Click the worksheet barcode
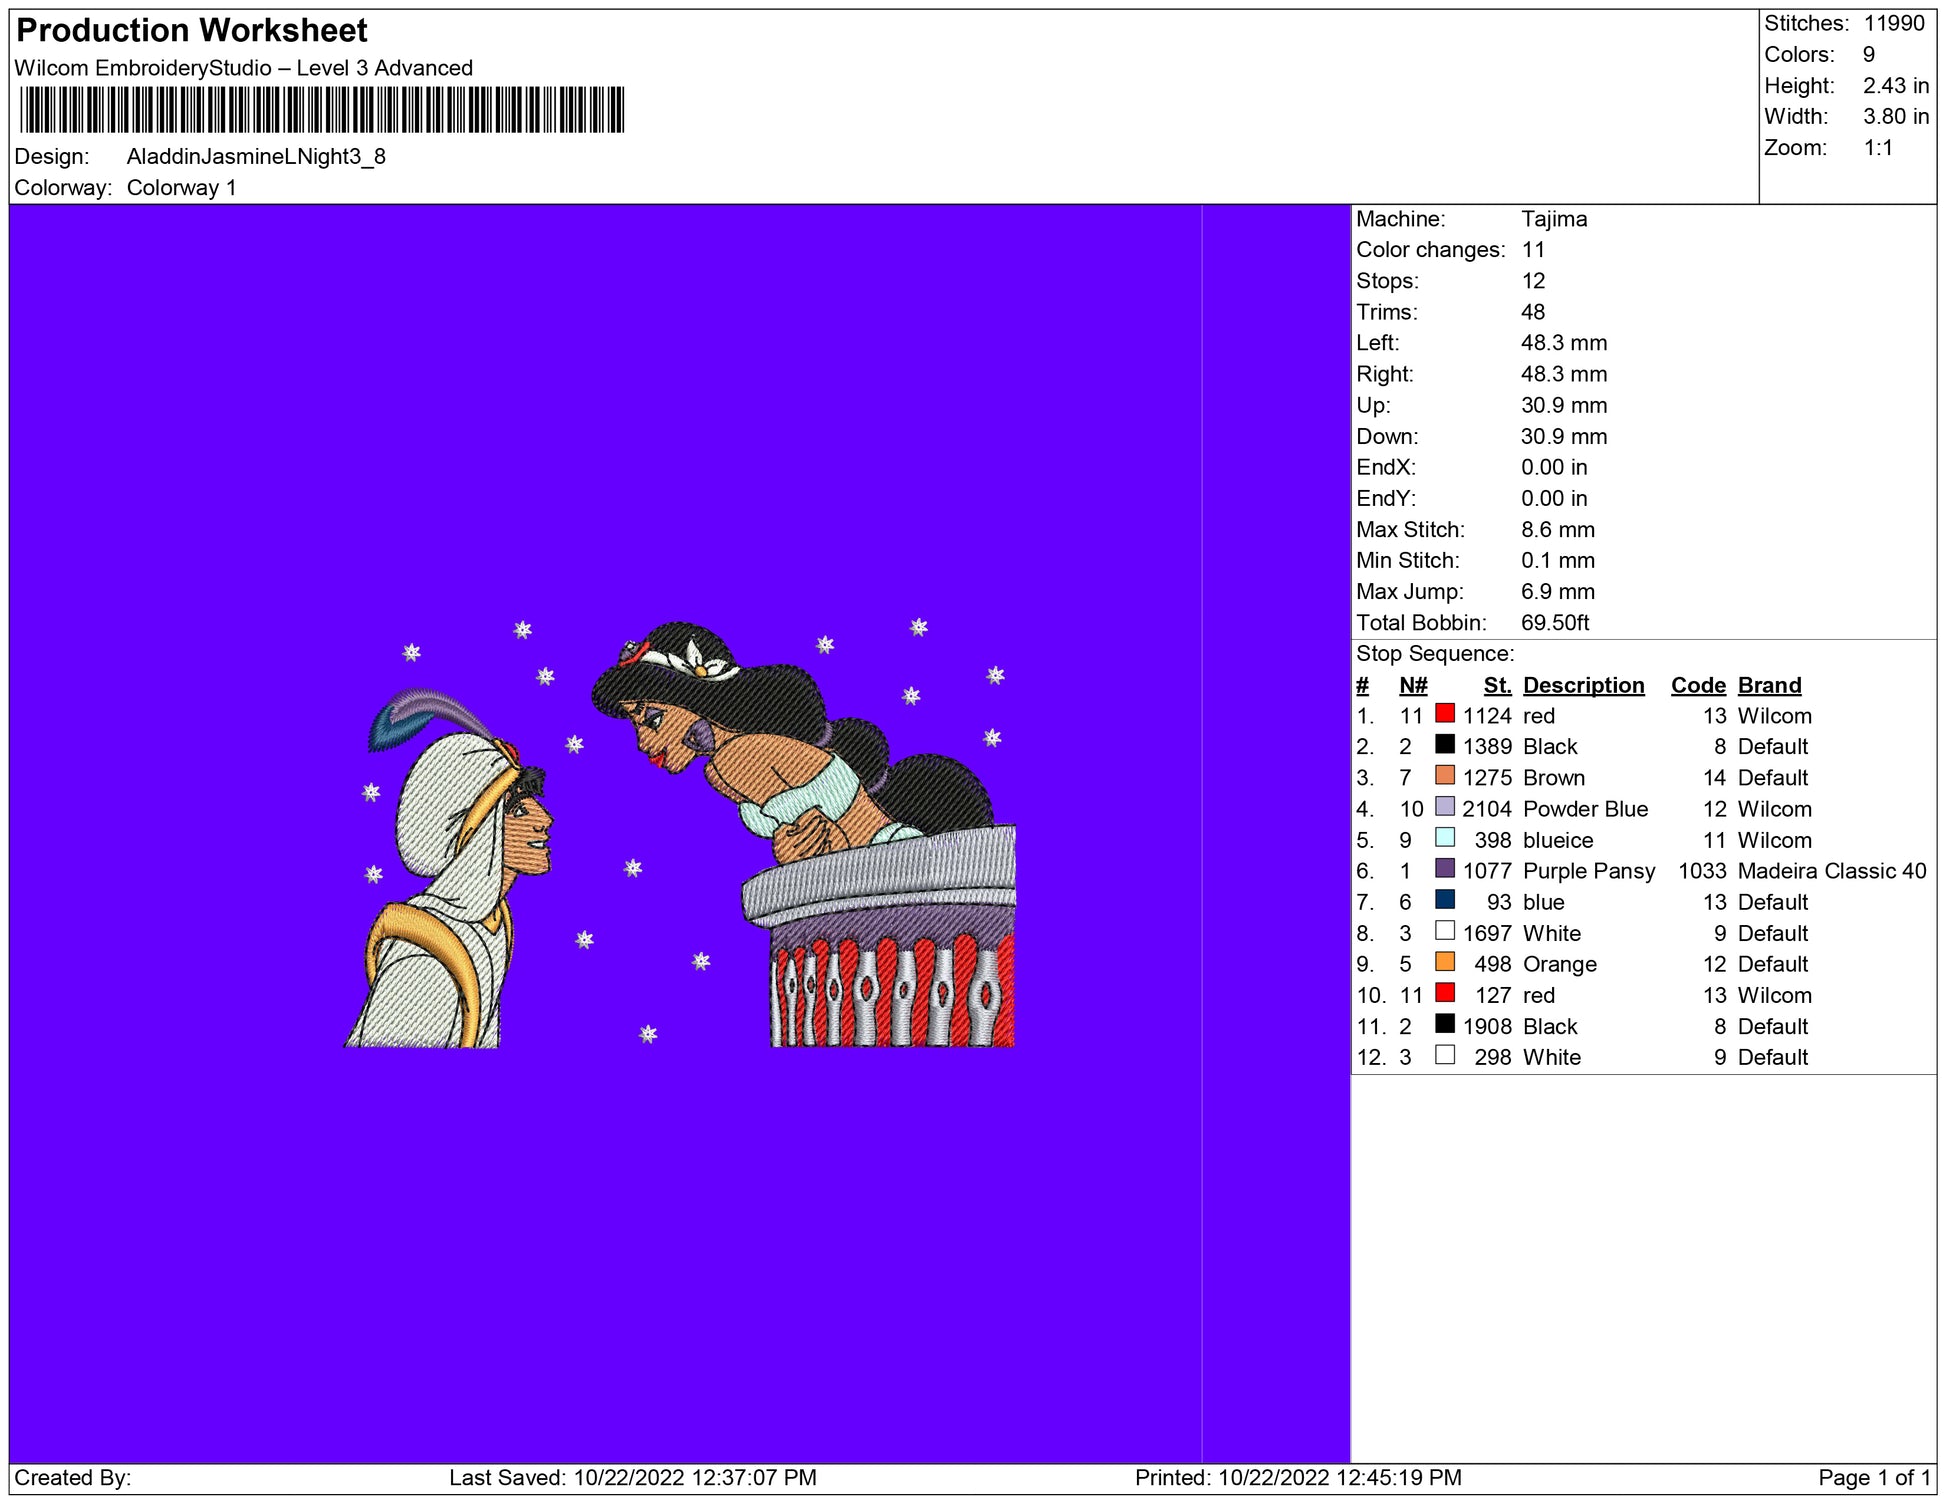 322,110
